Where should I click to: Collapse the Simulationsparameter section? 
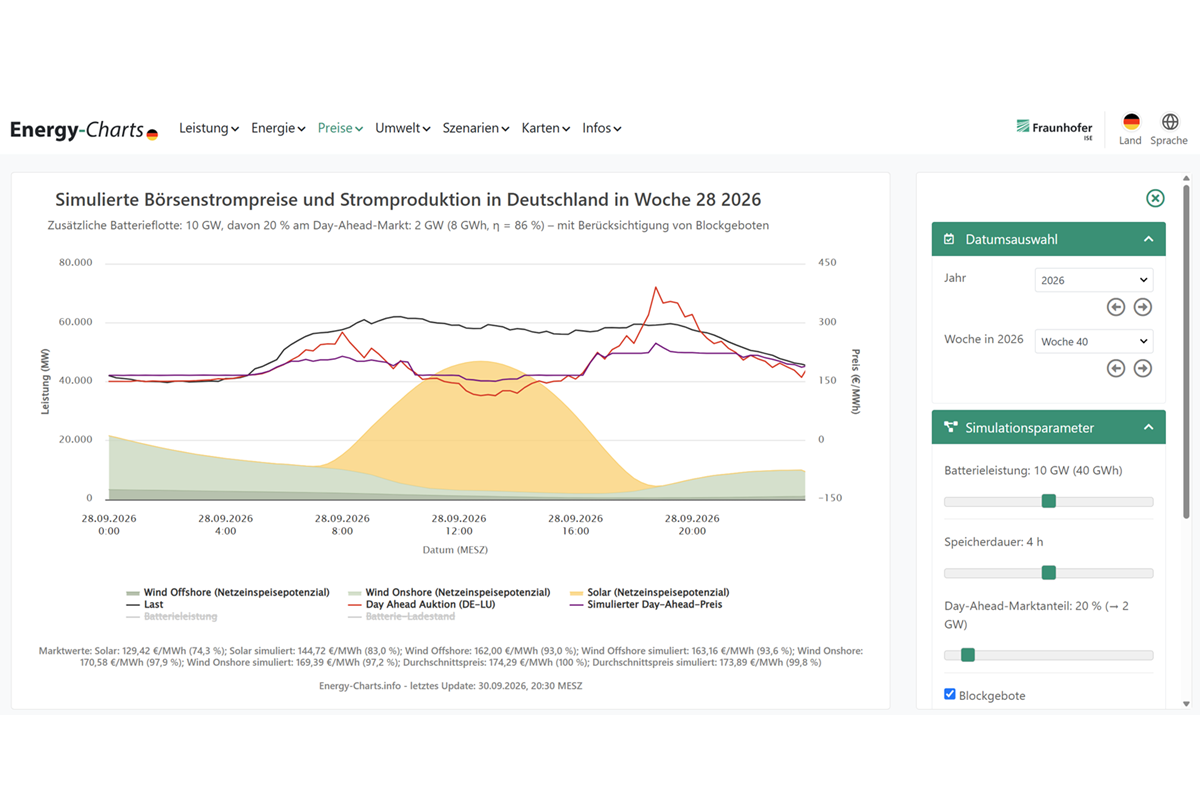pos(1148,428)
